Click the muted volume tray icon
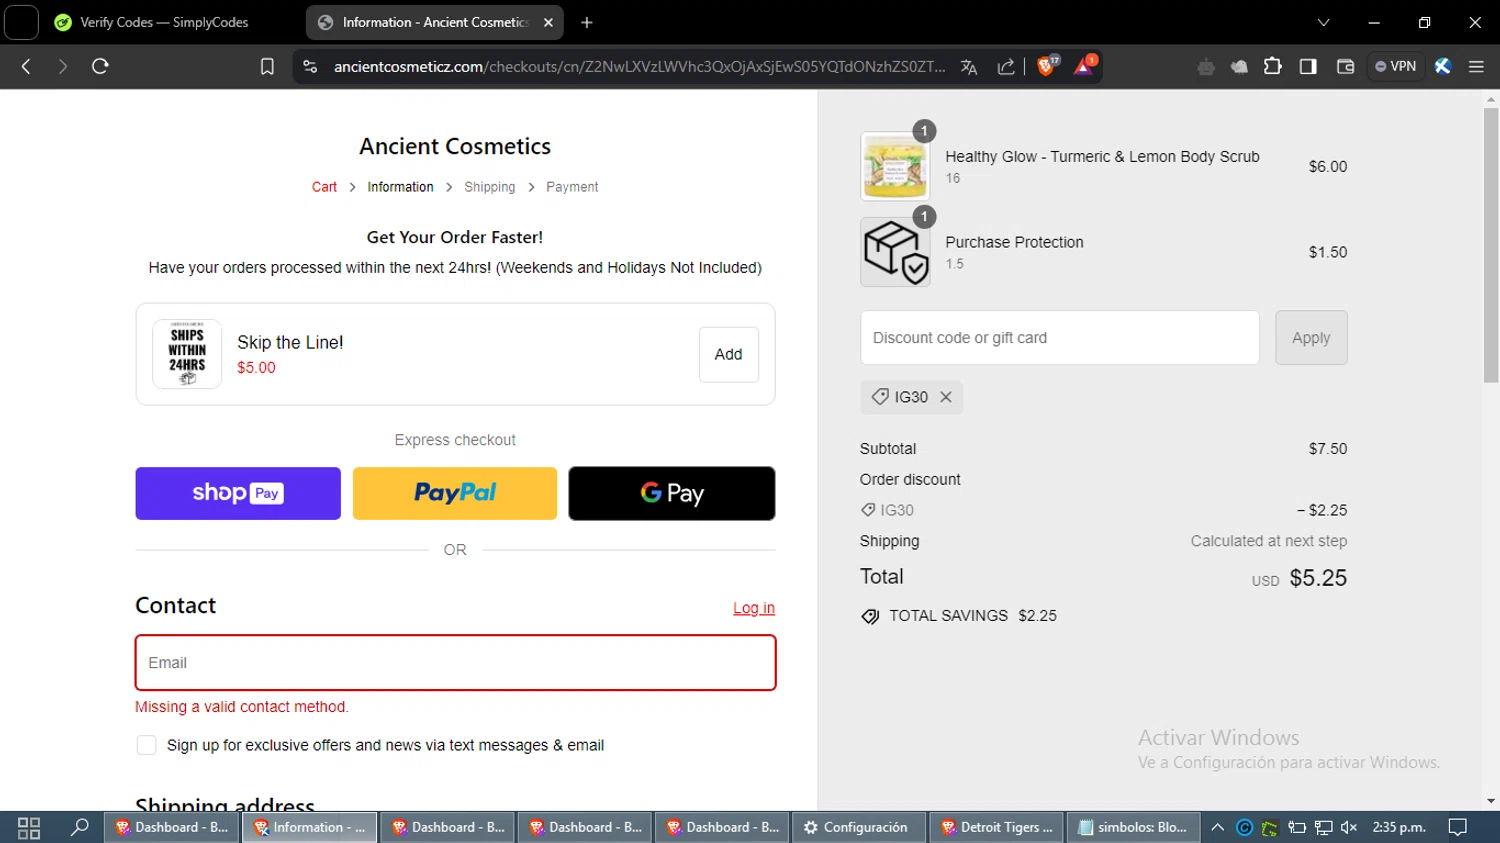1500x843 pixels. pos(1349,827)
